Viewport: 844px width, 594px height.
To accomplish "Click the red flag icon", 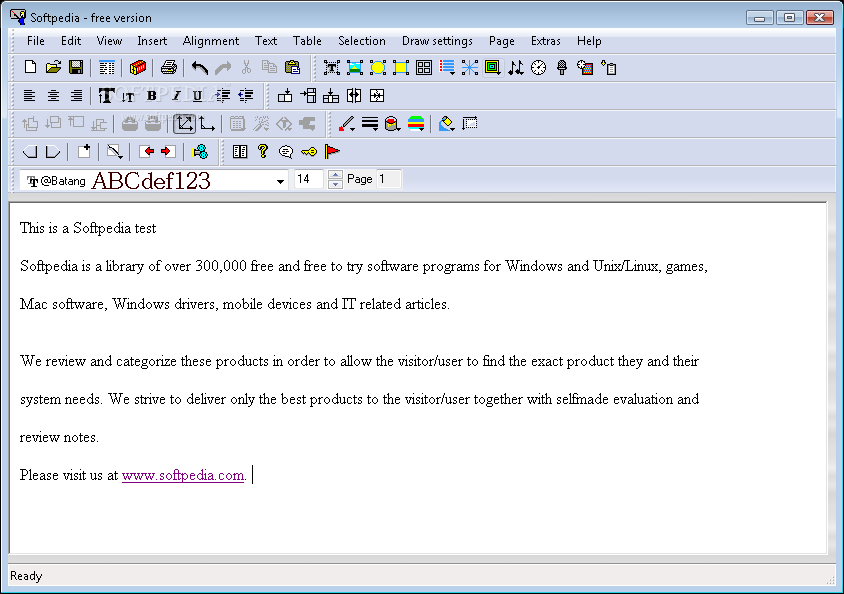I will click(x=332, y=152).
